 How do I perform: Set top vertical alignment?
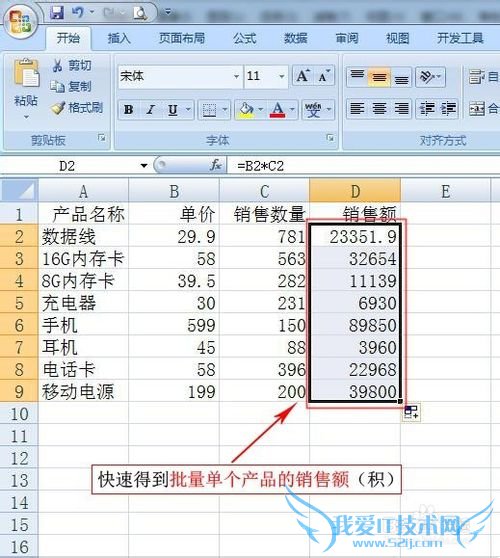(x=357, y=76)
